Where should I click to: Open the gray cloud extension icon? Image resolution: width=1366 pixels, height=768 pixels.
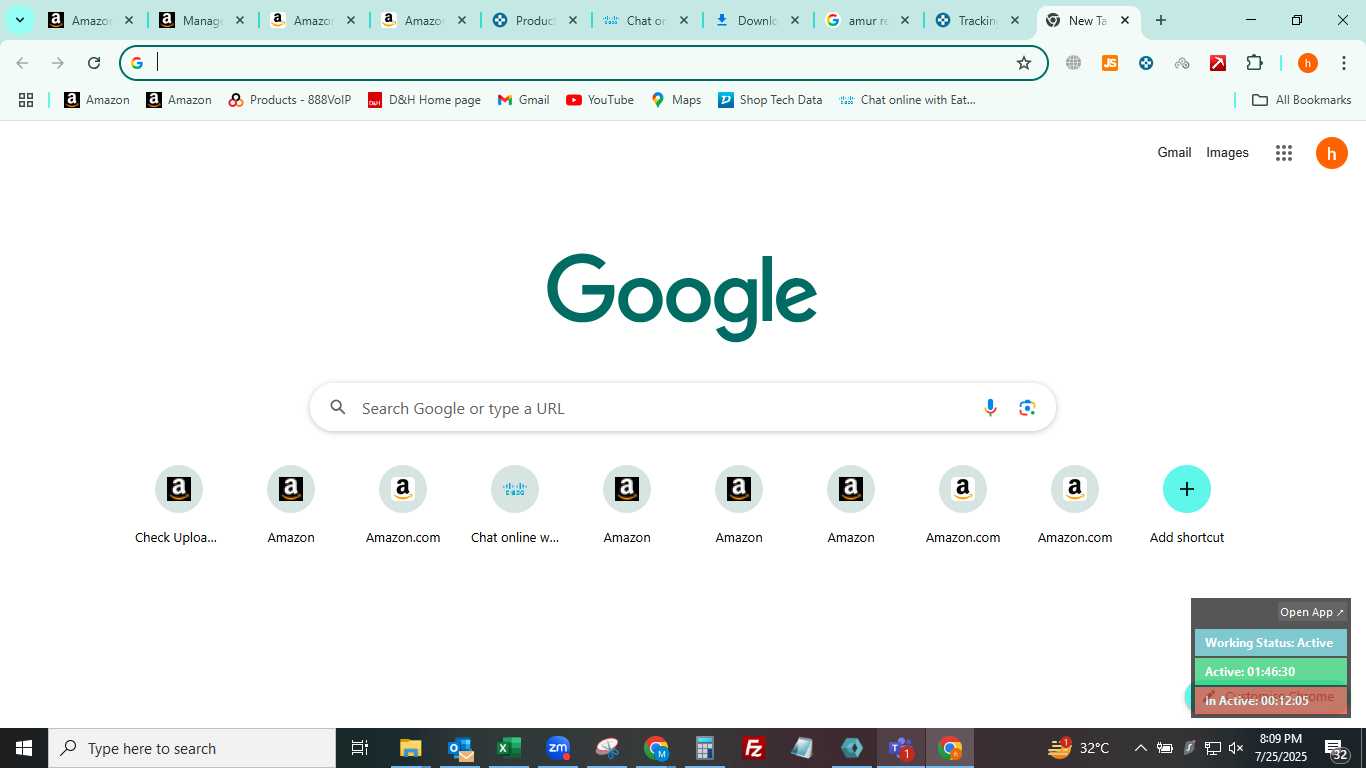point(1182,63)
